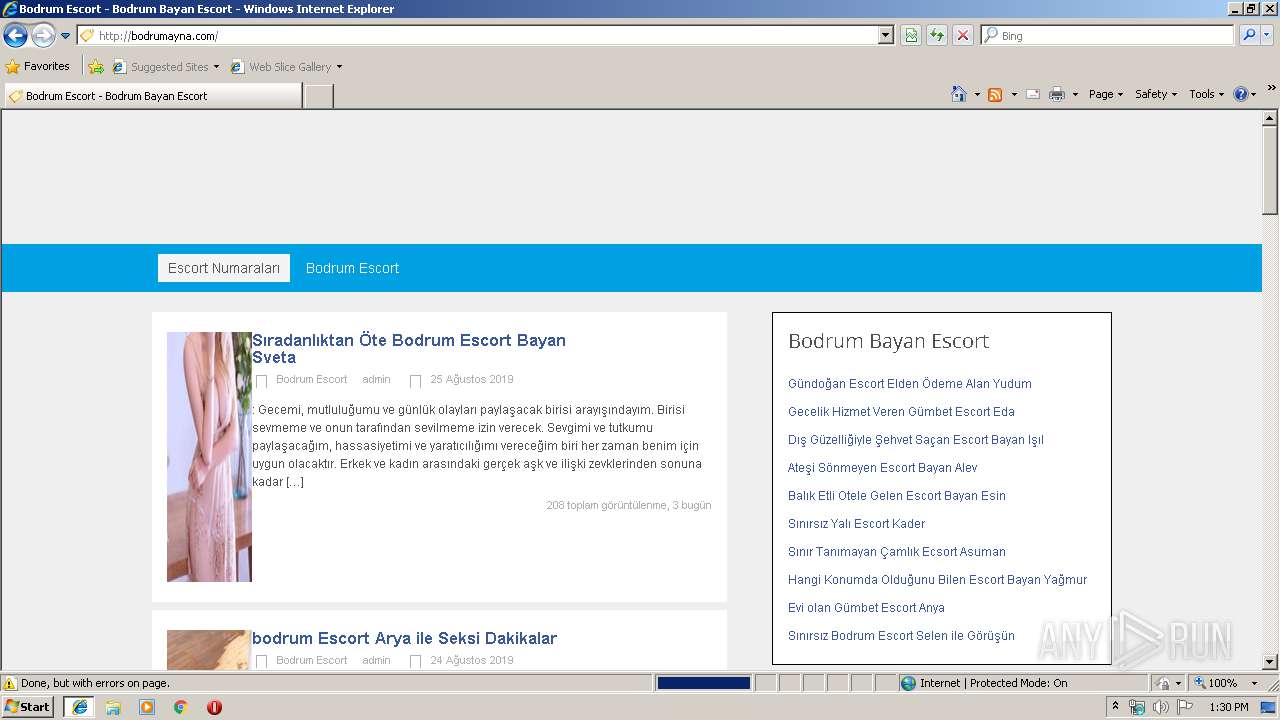Go back with the Back arrow button
1280x720 pixels.
15,36
